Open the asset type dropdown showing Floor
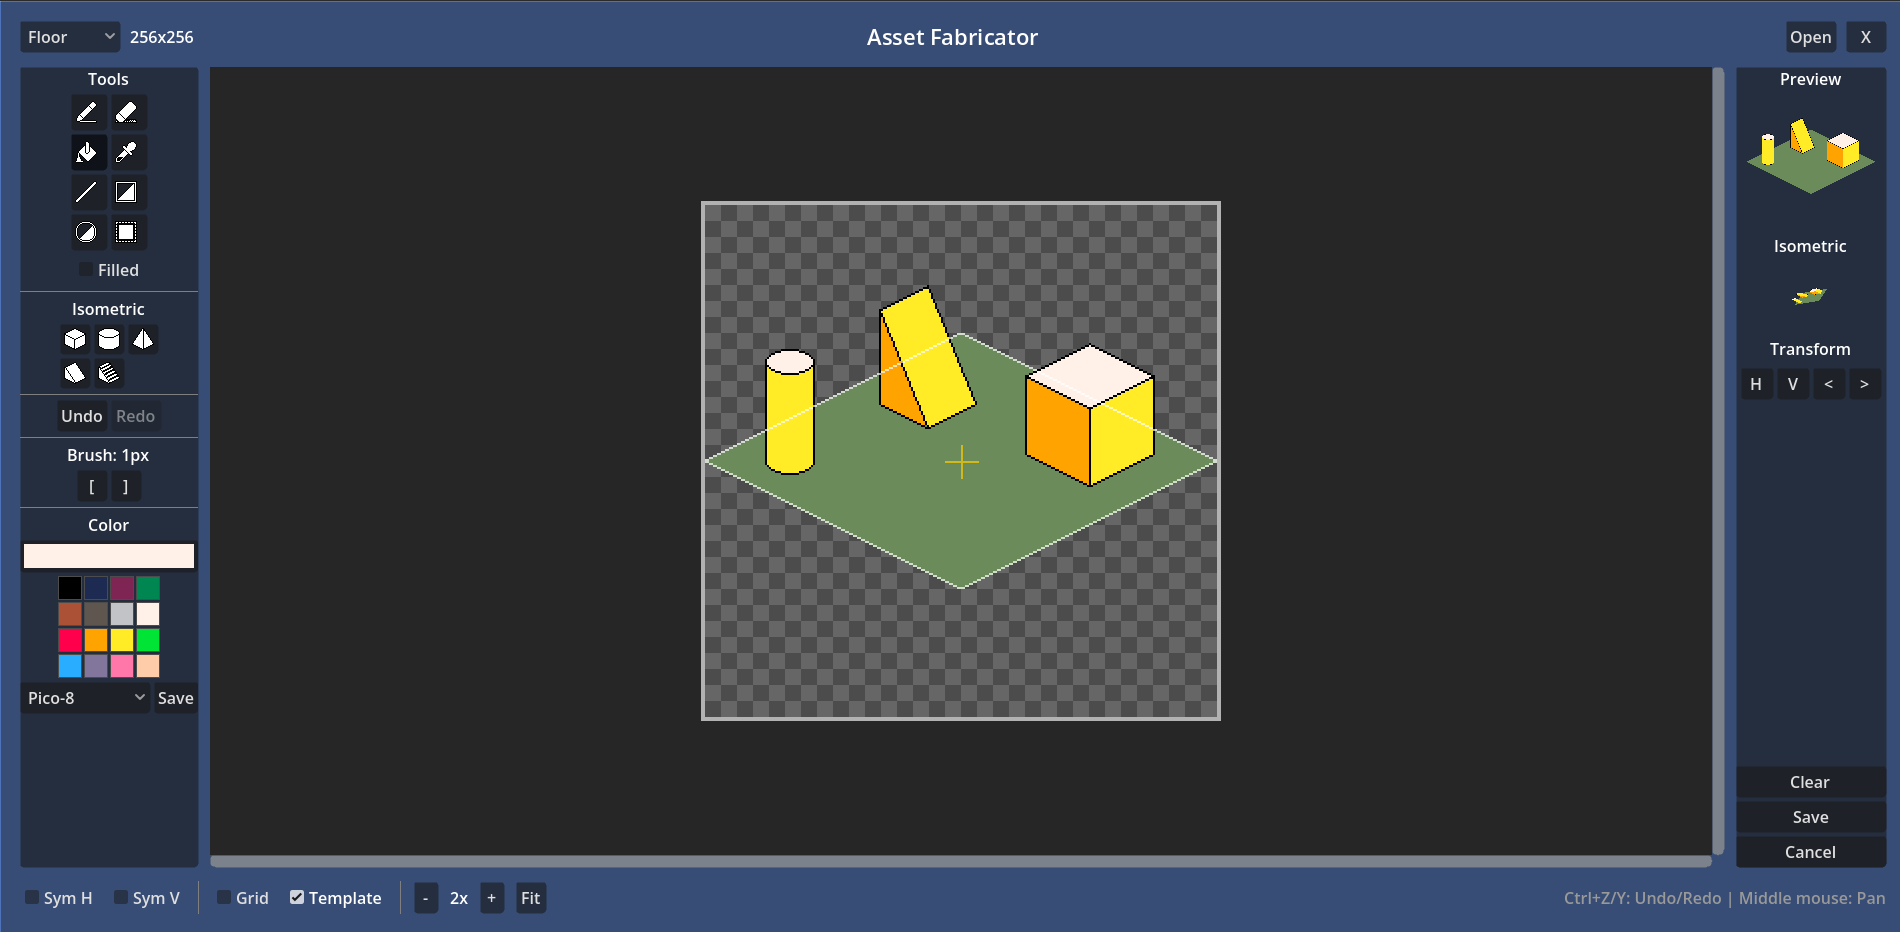 tap(69, 36)
